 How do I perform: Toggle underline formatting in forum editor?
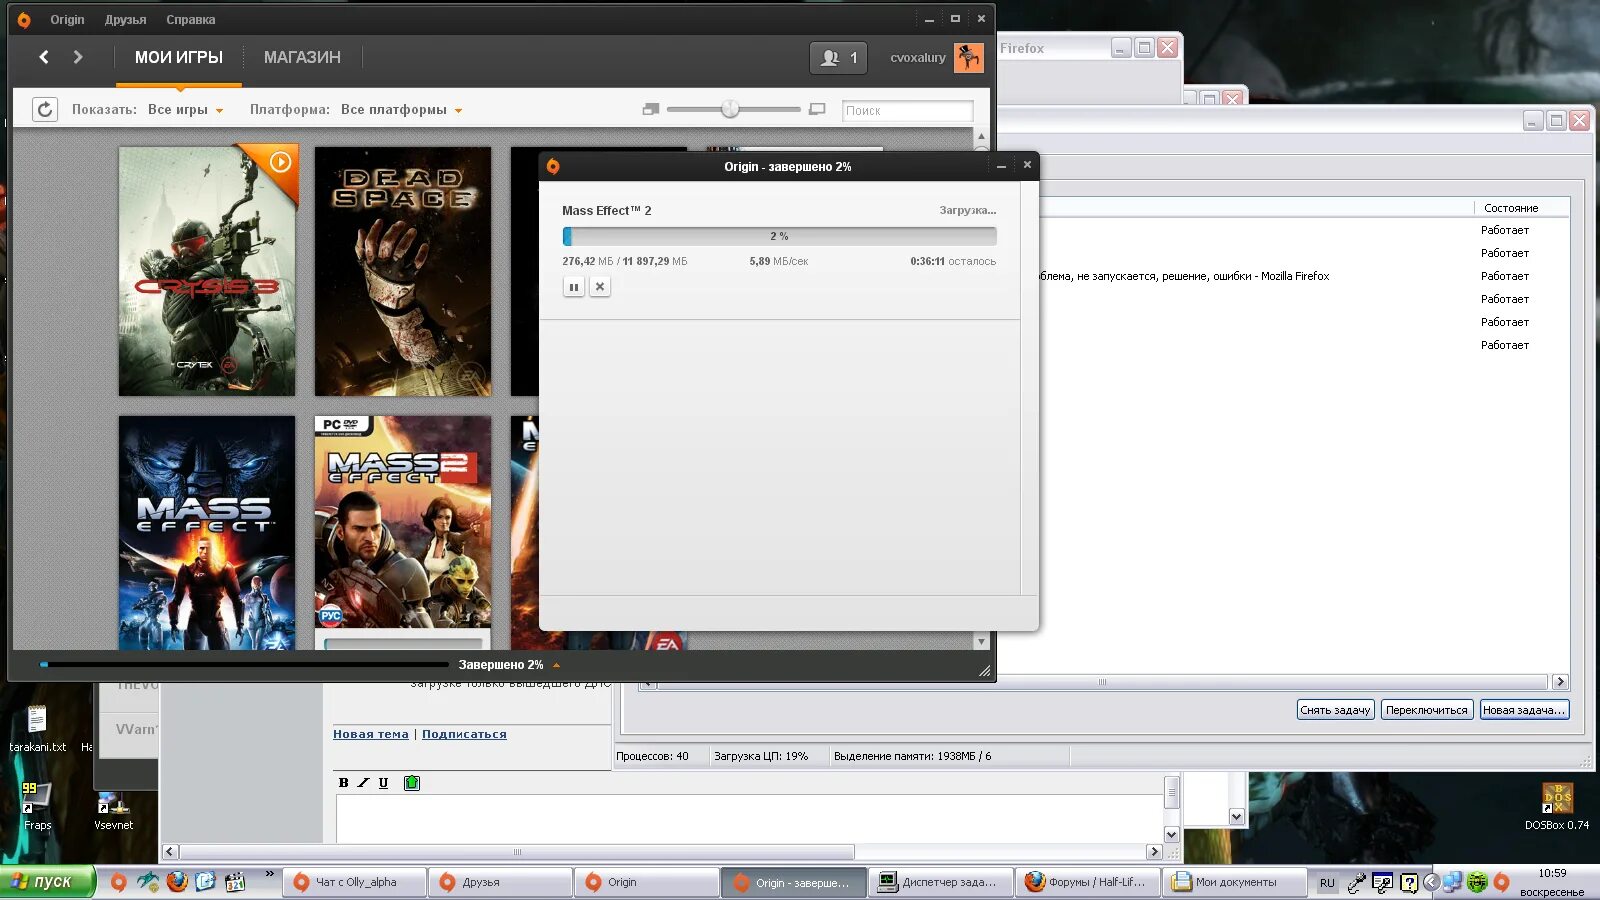[x=383, y=783]
